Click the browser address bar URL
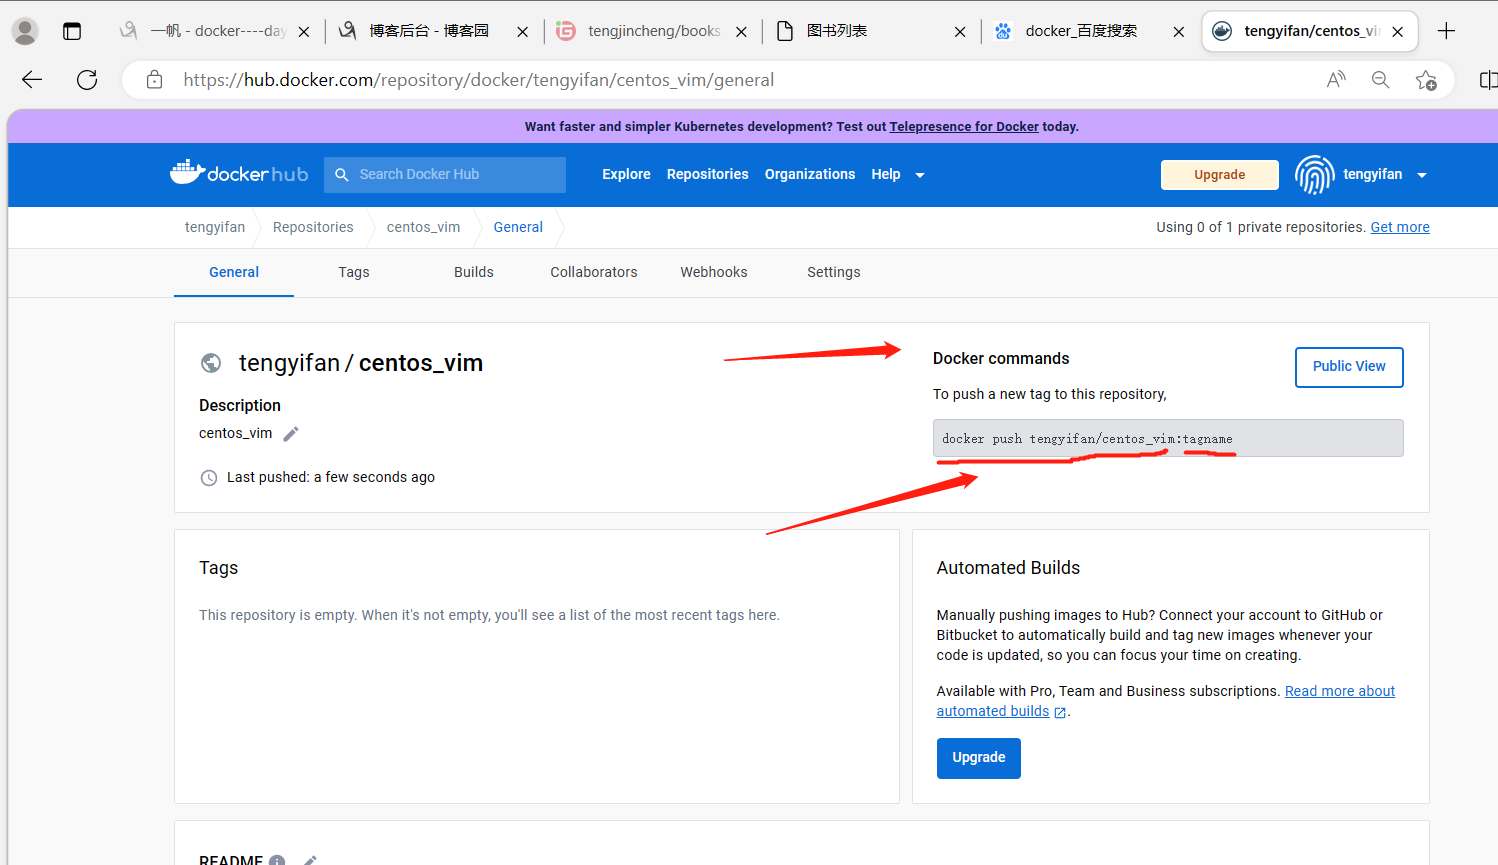 pos(479,80)
